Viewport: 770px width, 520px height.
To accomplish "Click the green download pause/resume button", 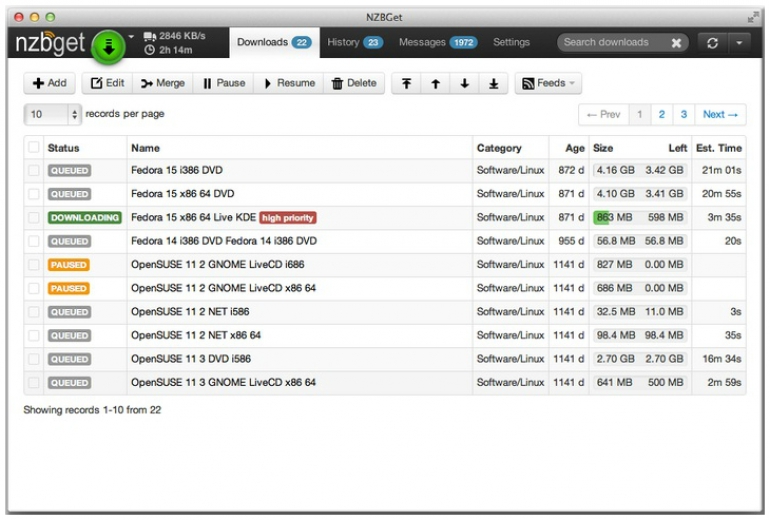I will pyautogui.click(x=109, y=47).
